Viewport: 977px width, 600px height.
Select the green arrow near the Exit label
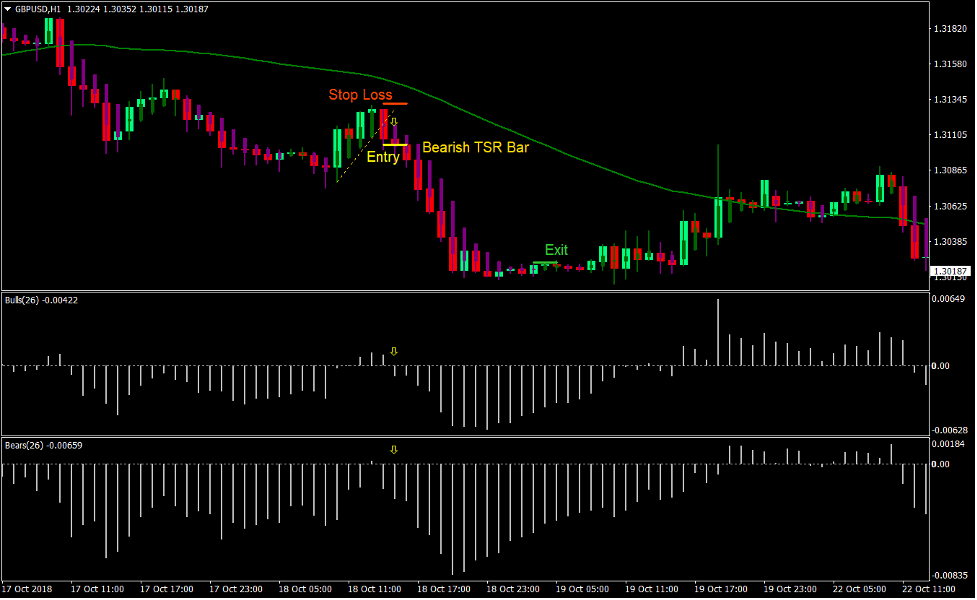[545, 264]
